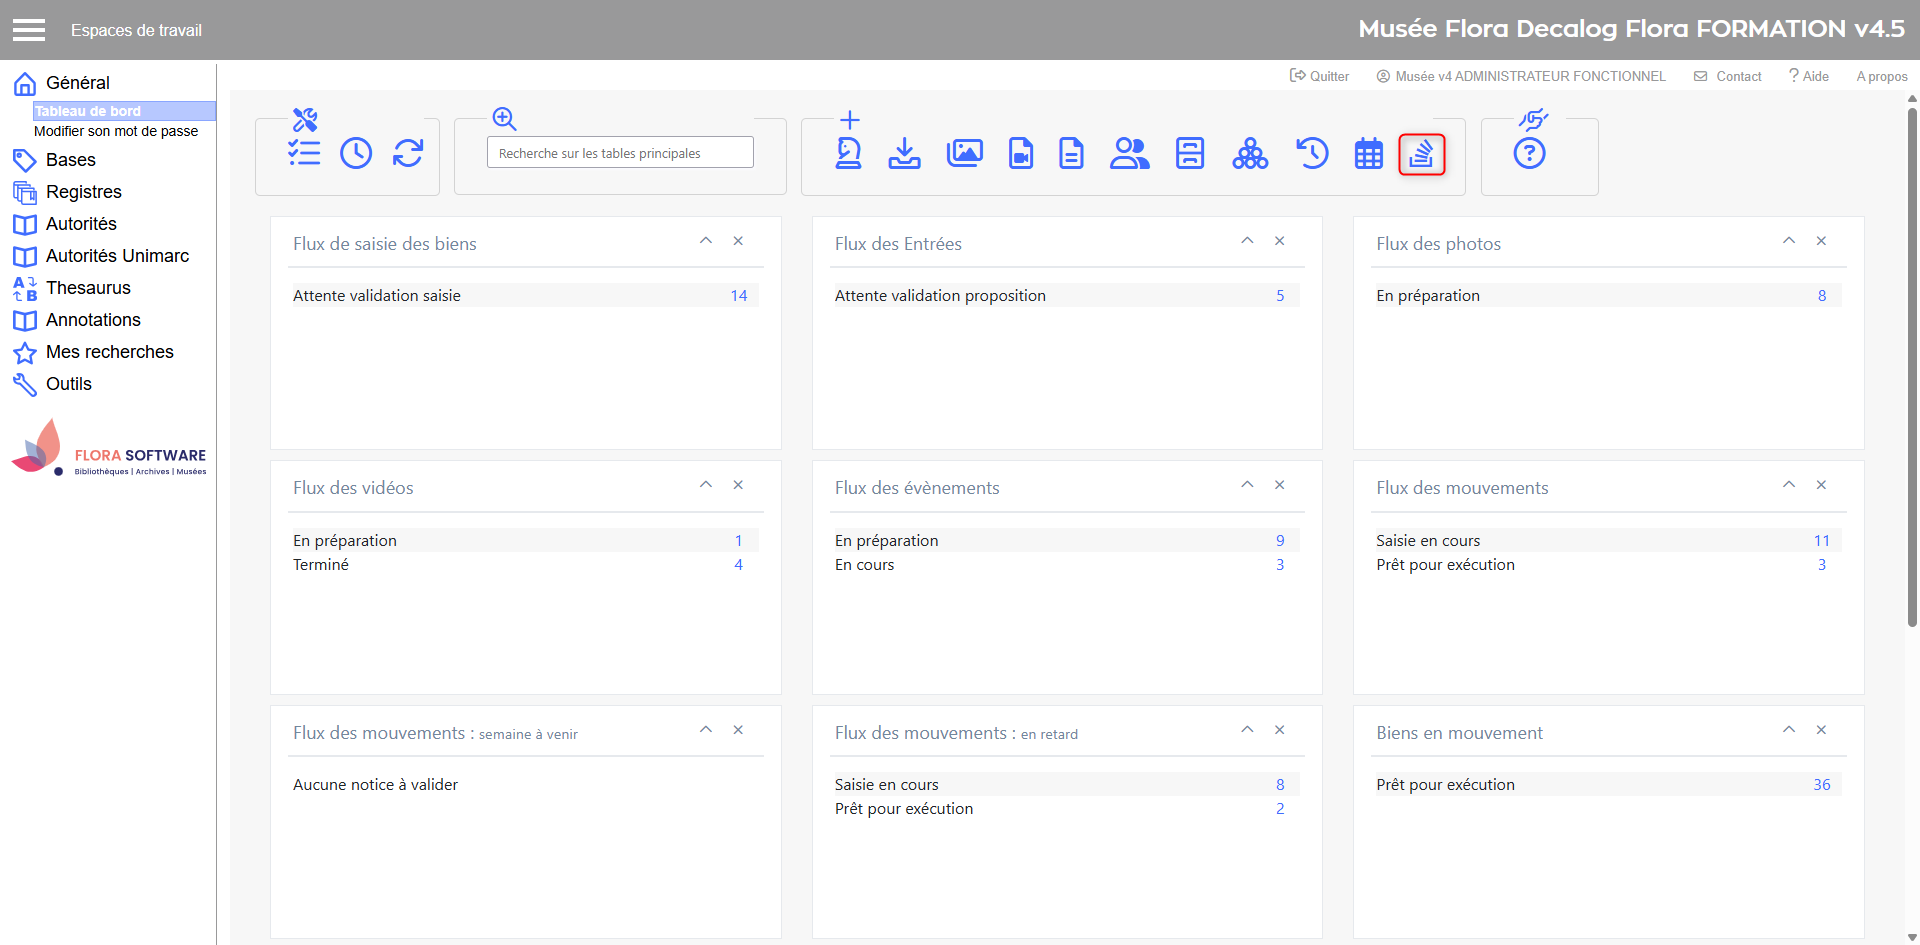The image size is (1920, 945).
Task: Click the two-people users icon
Action: 1130,153
